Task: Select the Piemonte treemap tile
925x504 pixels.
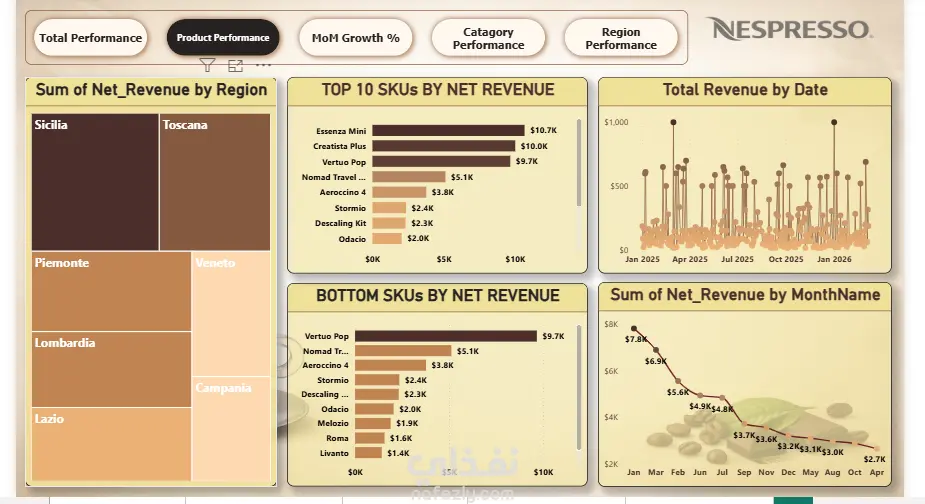Action: 111,292
